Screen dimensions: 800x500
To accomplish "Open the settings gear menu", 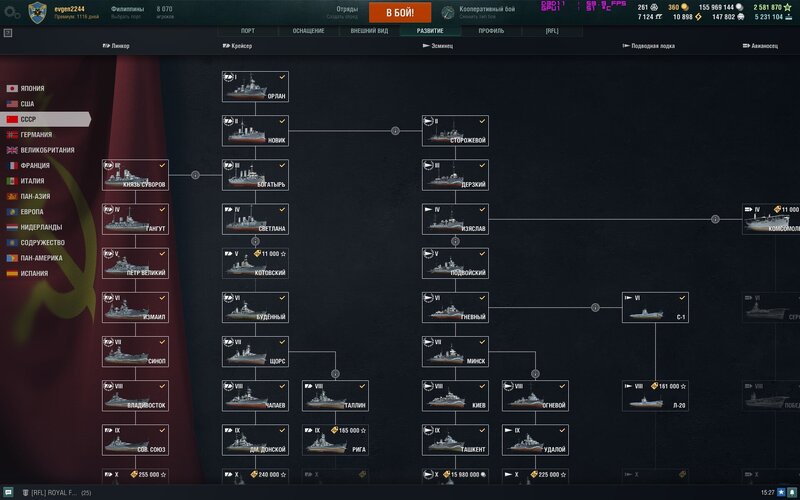I will tap(12, 13).
